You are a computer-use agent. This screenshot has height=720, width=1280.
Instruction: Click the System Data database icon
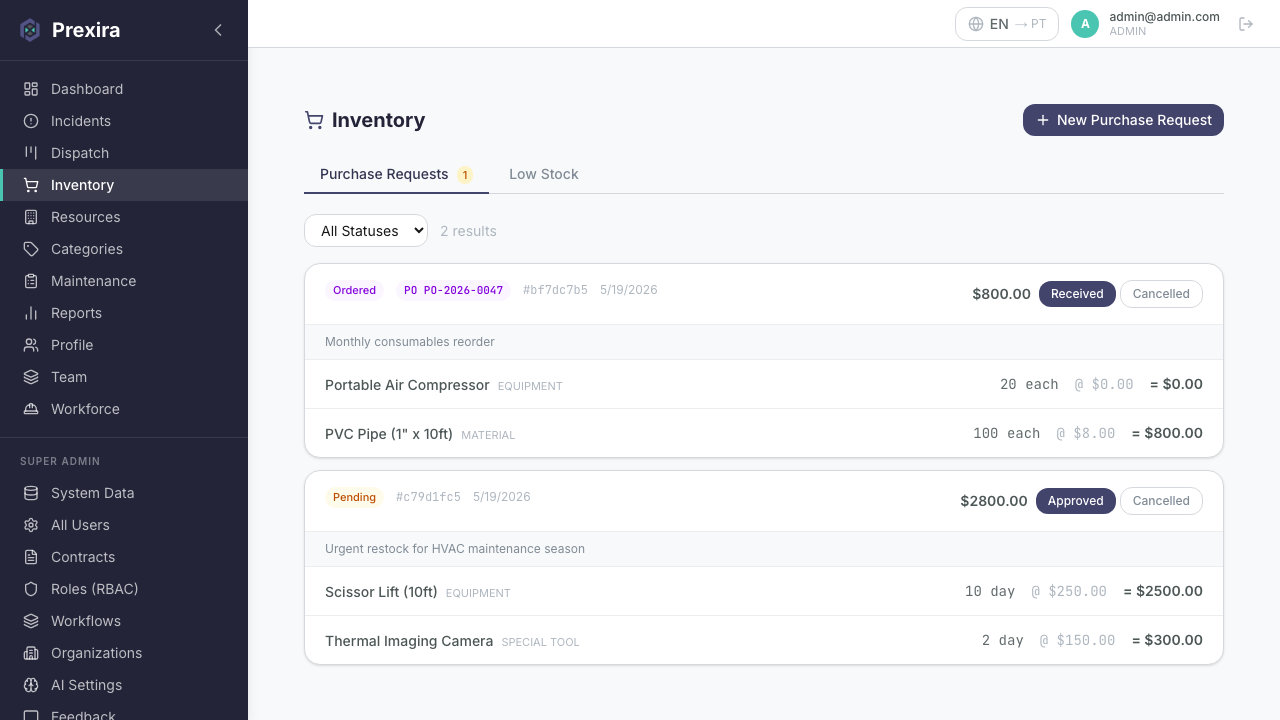(x=31, y=493)
